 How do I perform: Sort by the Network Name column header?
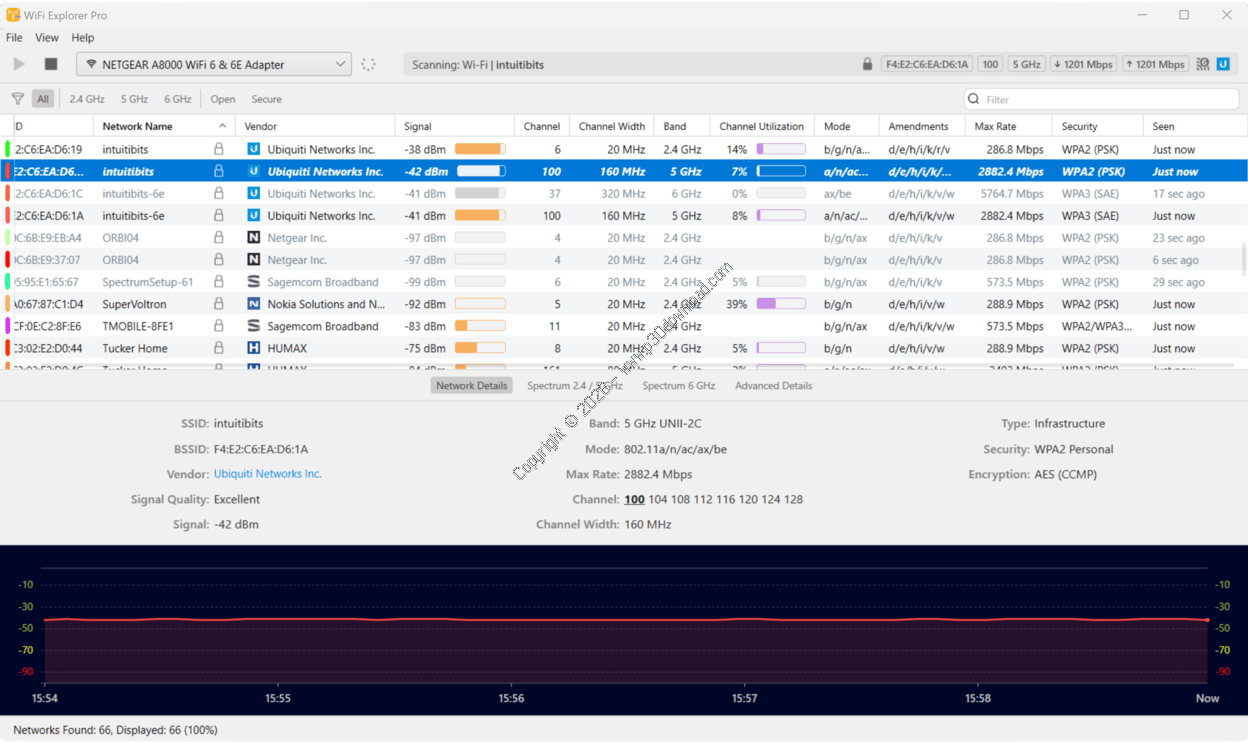click(x=138, y=126)
